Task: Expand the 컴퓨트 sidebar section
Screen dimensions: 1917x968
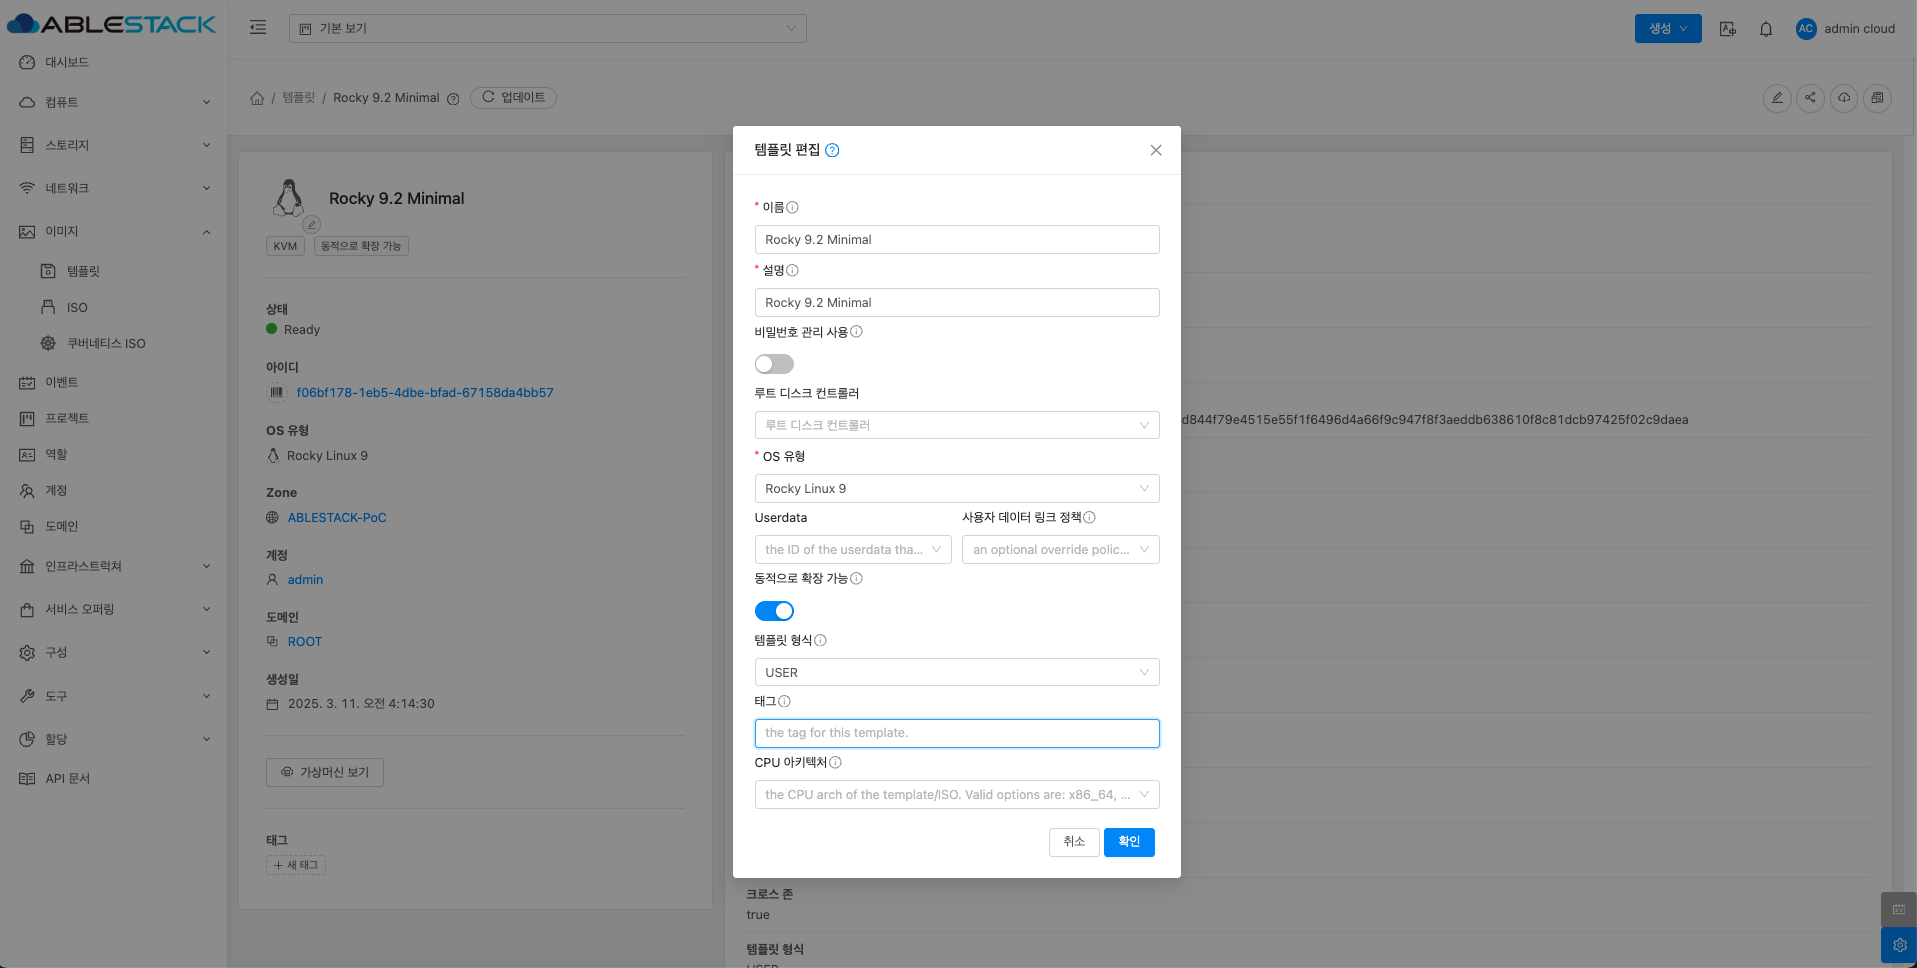Action: pyautogui.click(x=114, y=102)
